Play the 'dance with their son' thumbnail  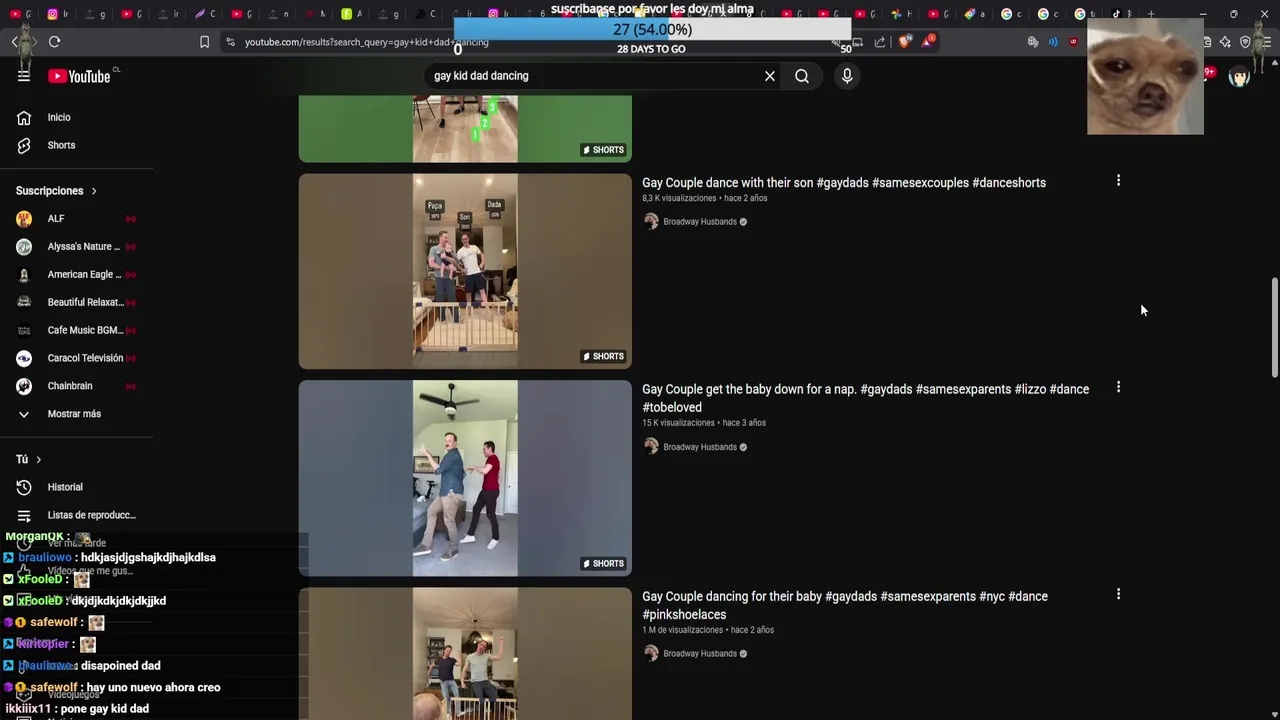tap(465, 271)
